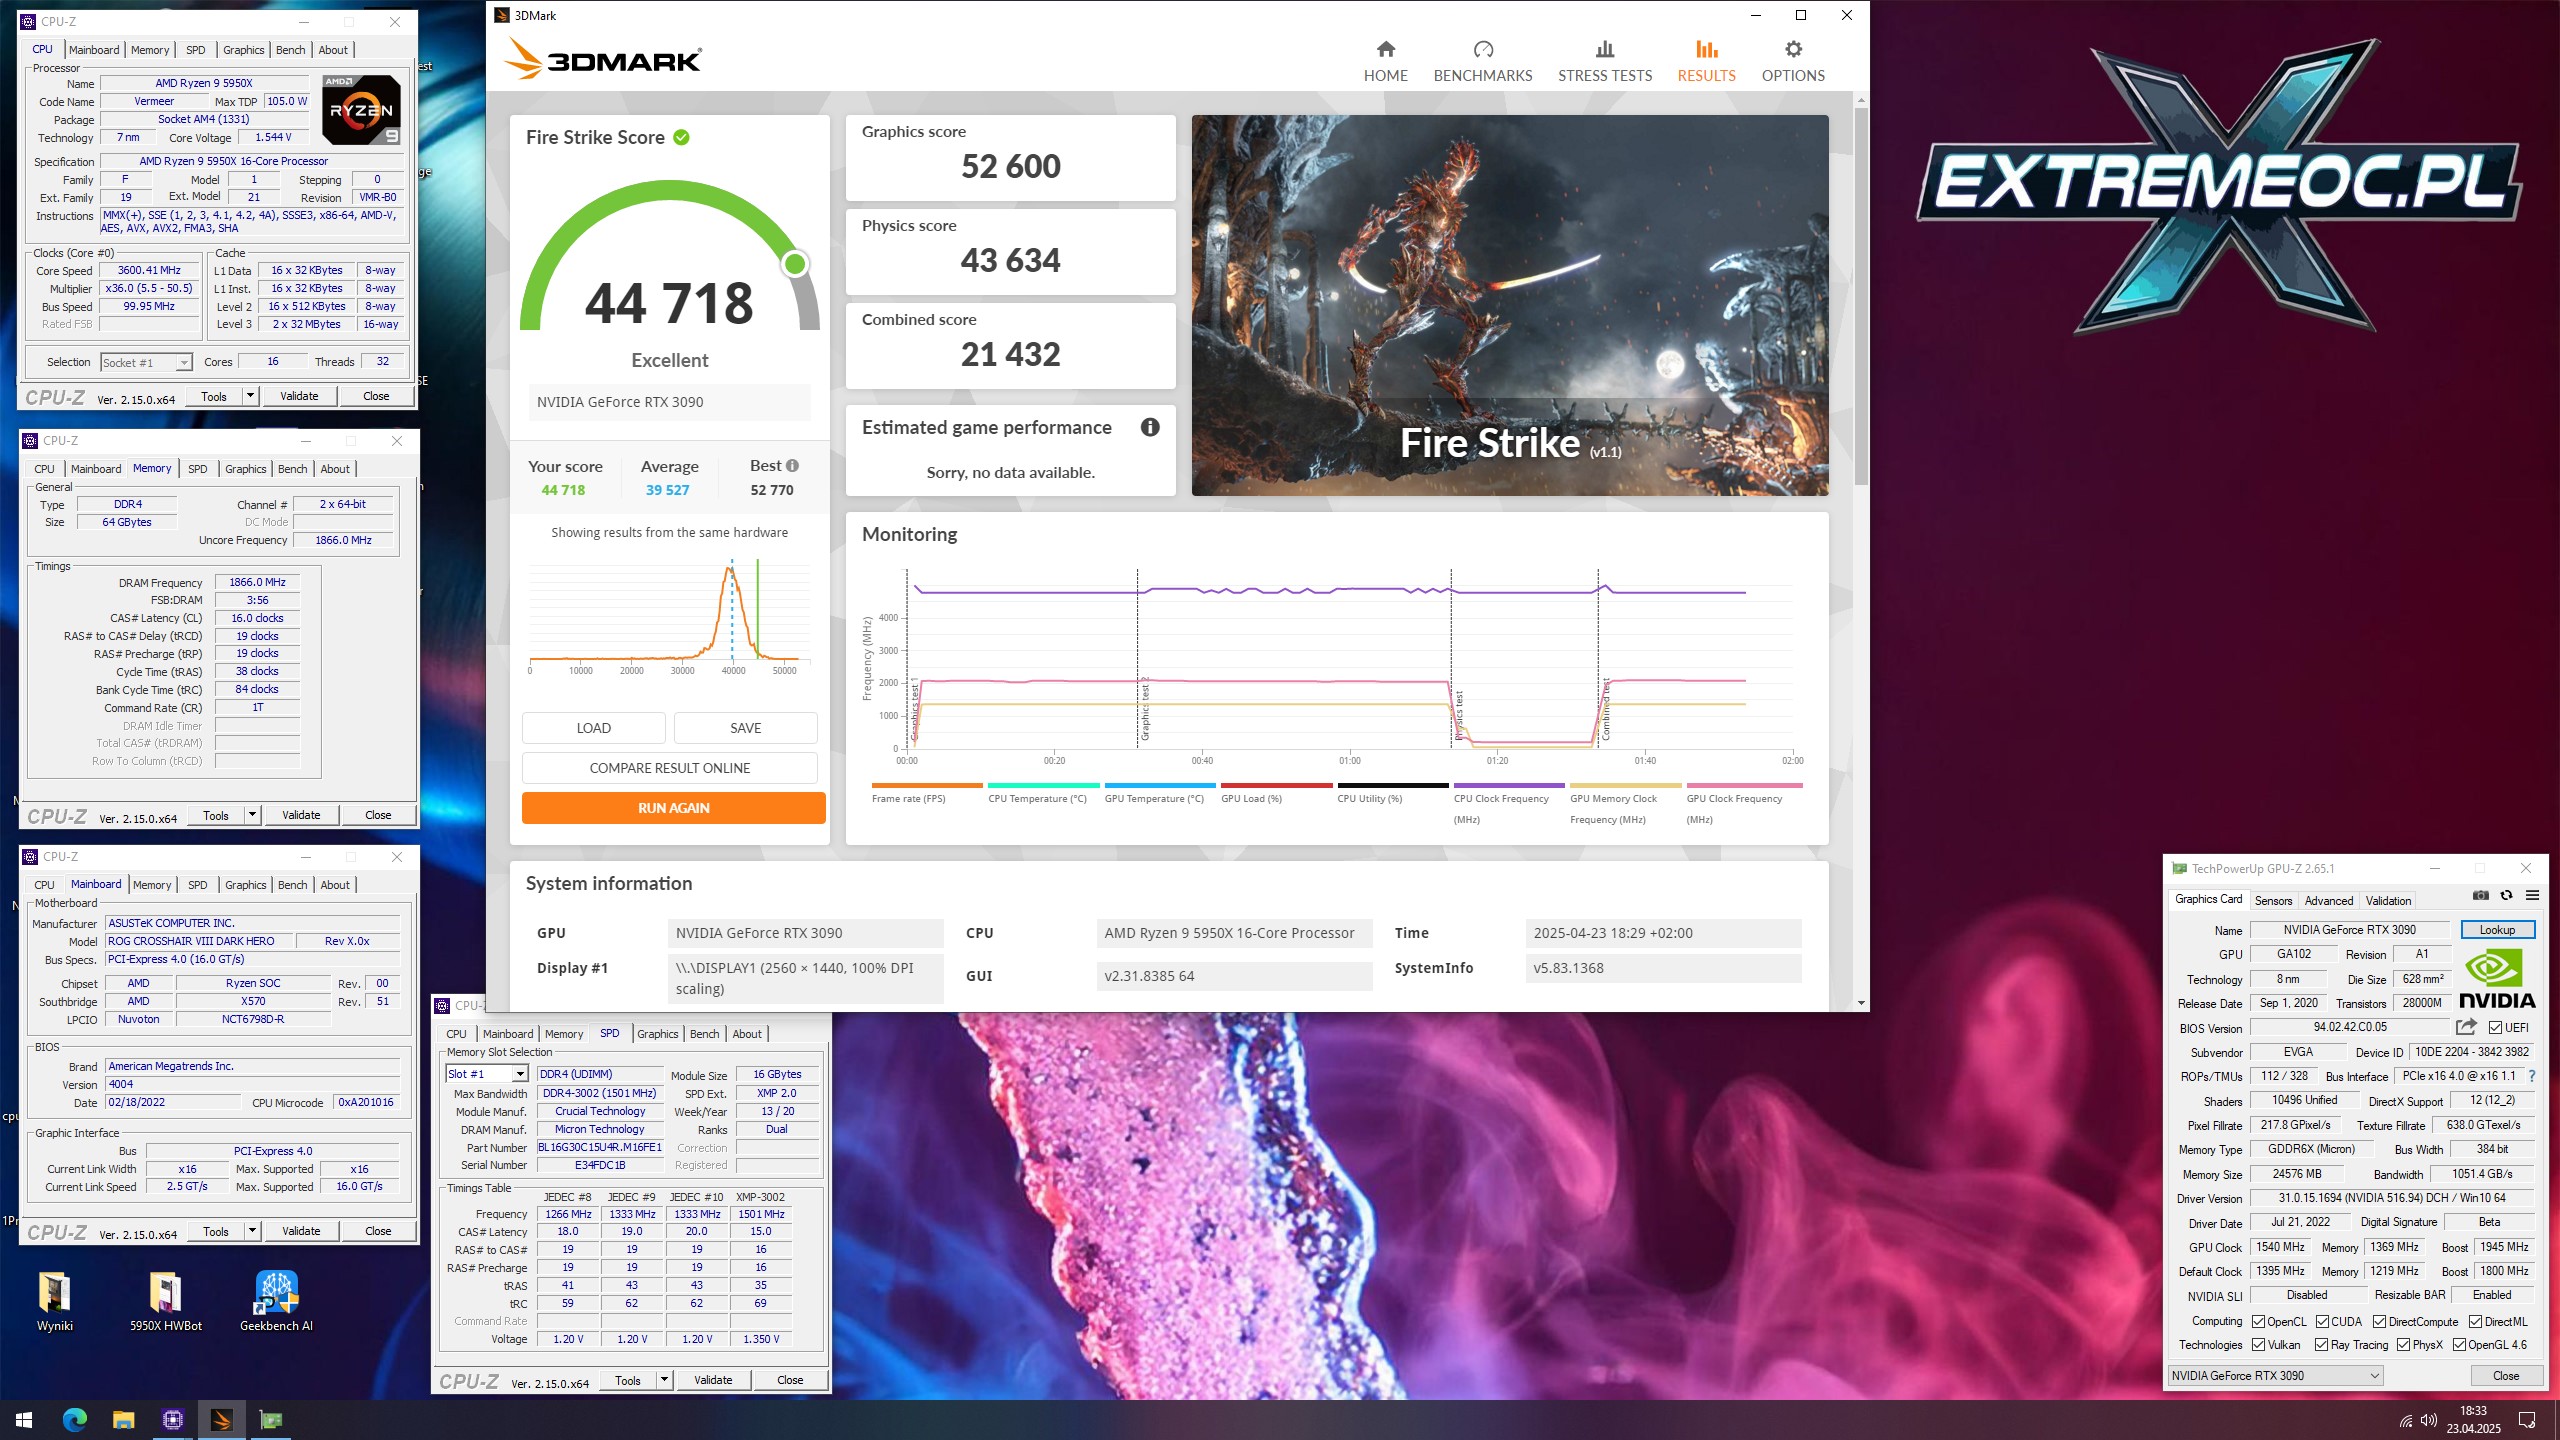This screenshot has height=1440, width=2560.
Task: Toggle the GPU Load (%) legend color
Action: tap(1276, 785)
